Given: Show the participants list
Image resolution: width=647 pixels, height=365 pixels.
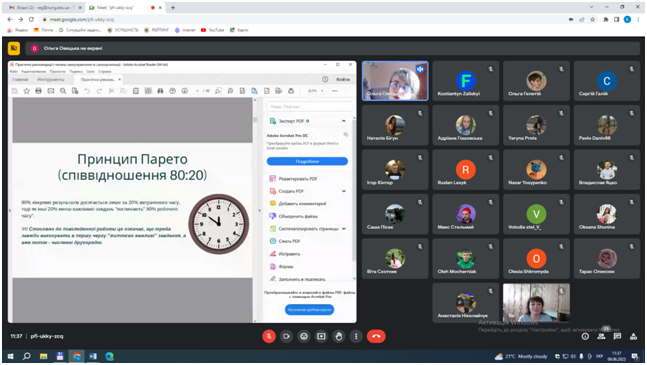Looking at the screenshot, I should click(x=602, y=337).
